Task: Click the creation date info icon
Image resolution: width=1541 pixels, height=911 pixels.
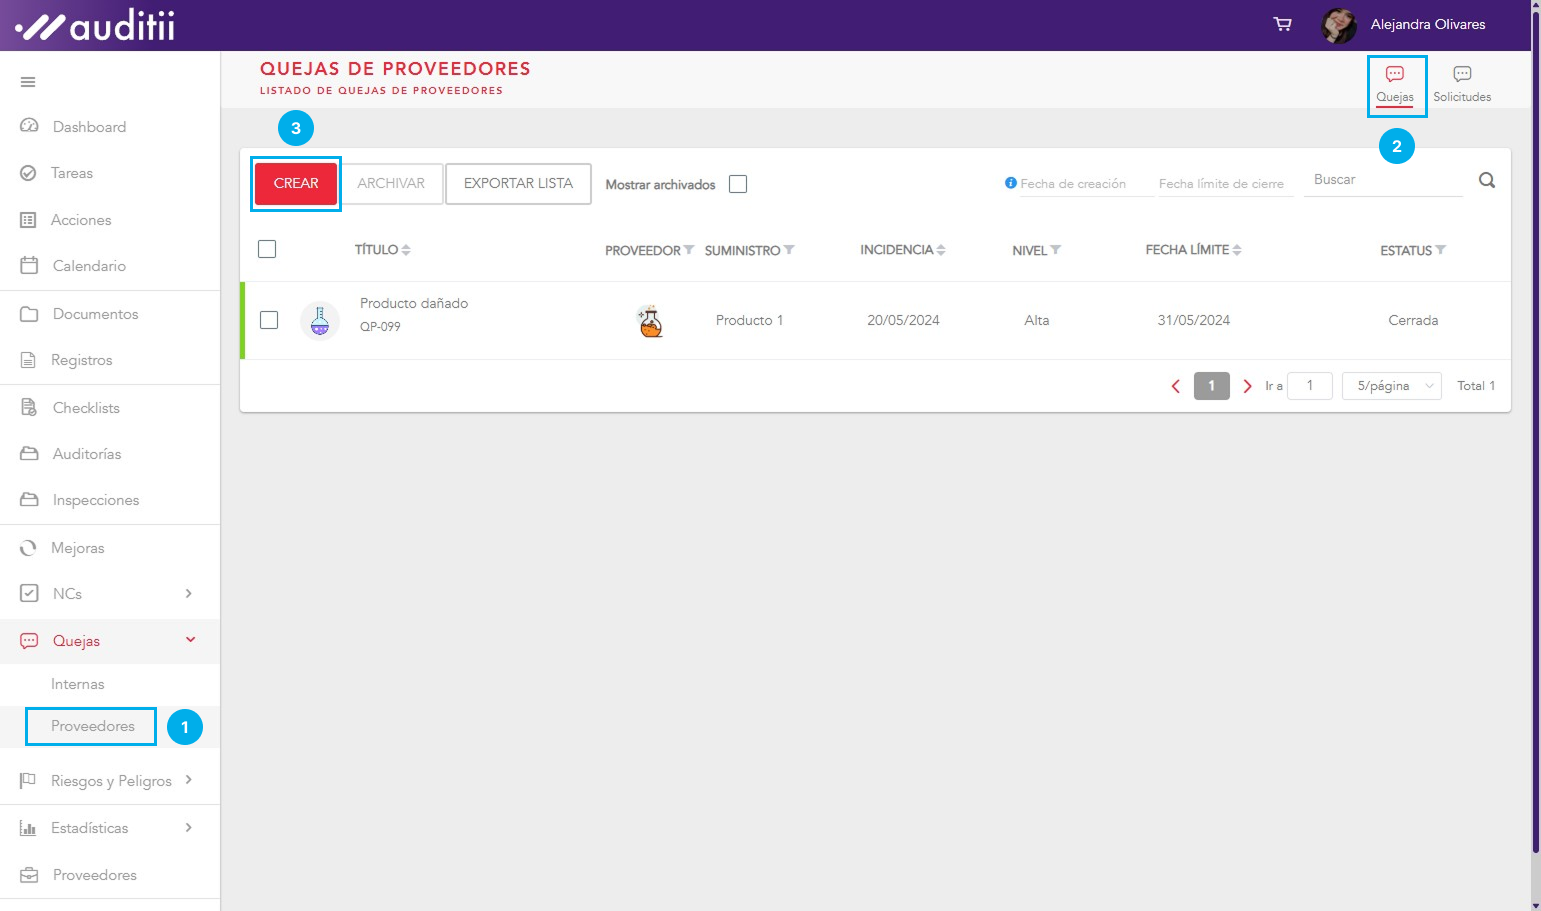Action: (1010, 183)
